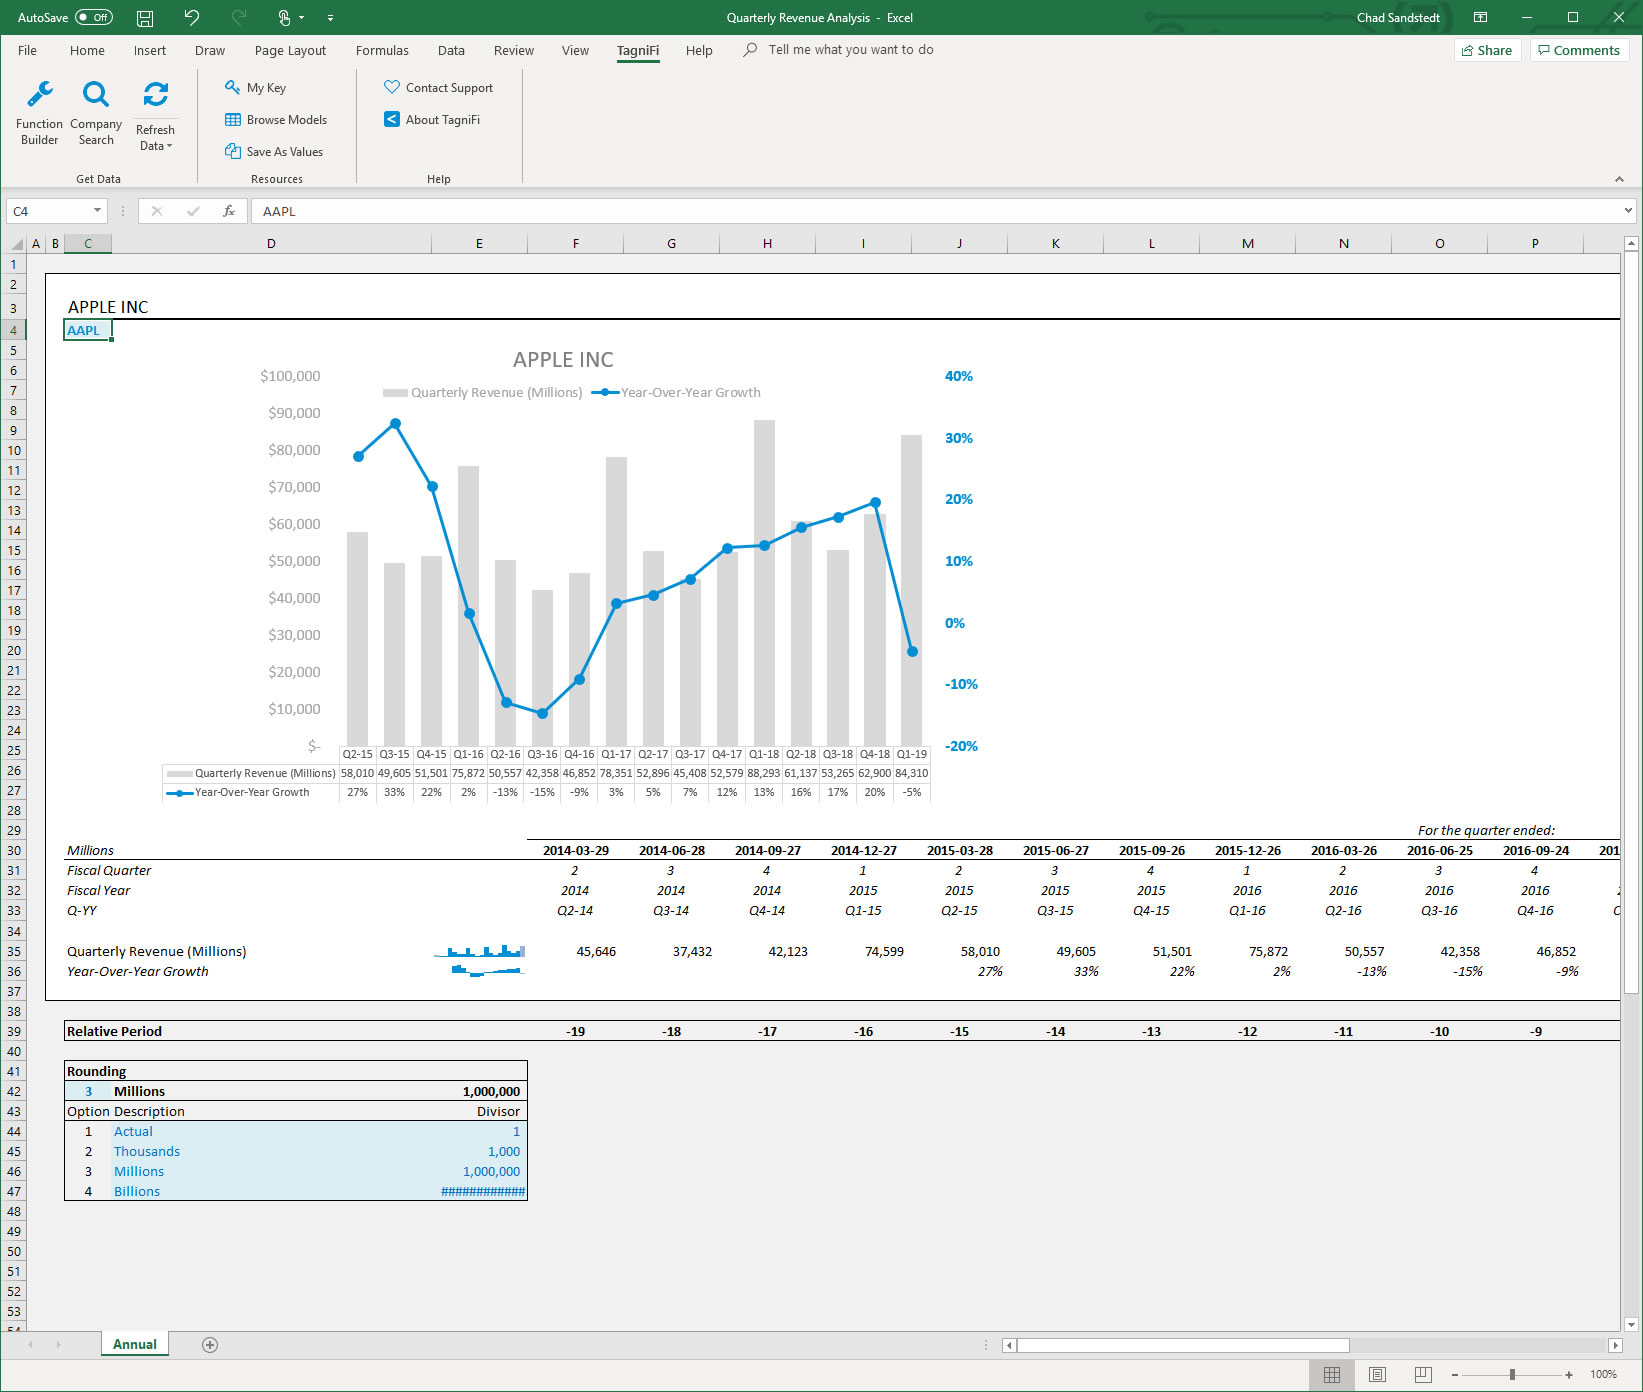1643x1392 pixels.
Task: Collapse the ribbon with the chevron
Action: (x=1619, y=179)
